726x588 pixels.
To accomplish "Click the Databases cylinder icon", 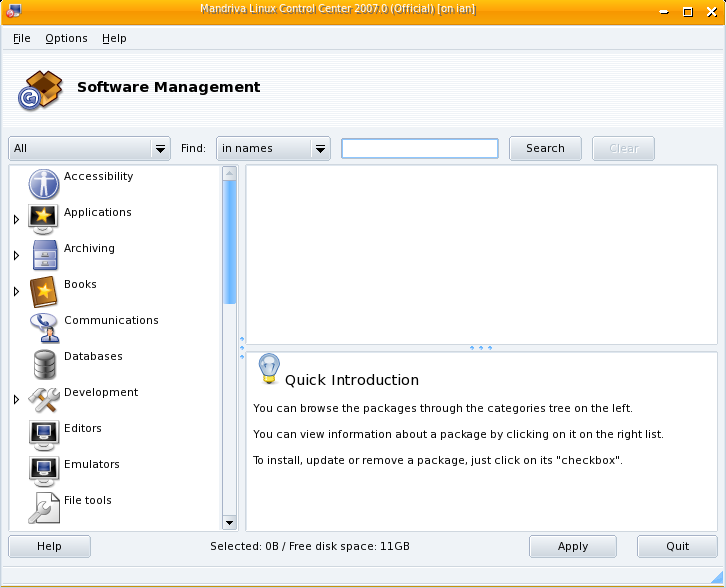I will point(44,363).
